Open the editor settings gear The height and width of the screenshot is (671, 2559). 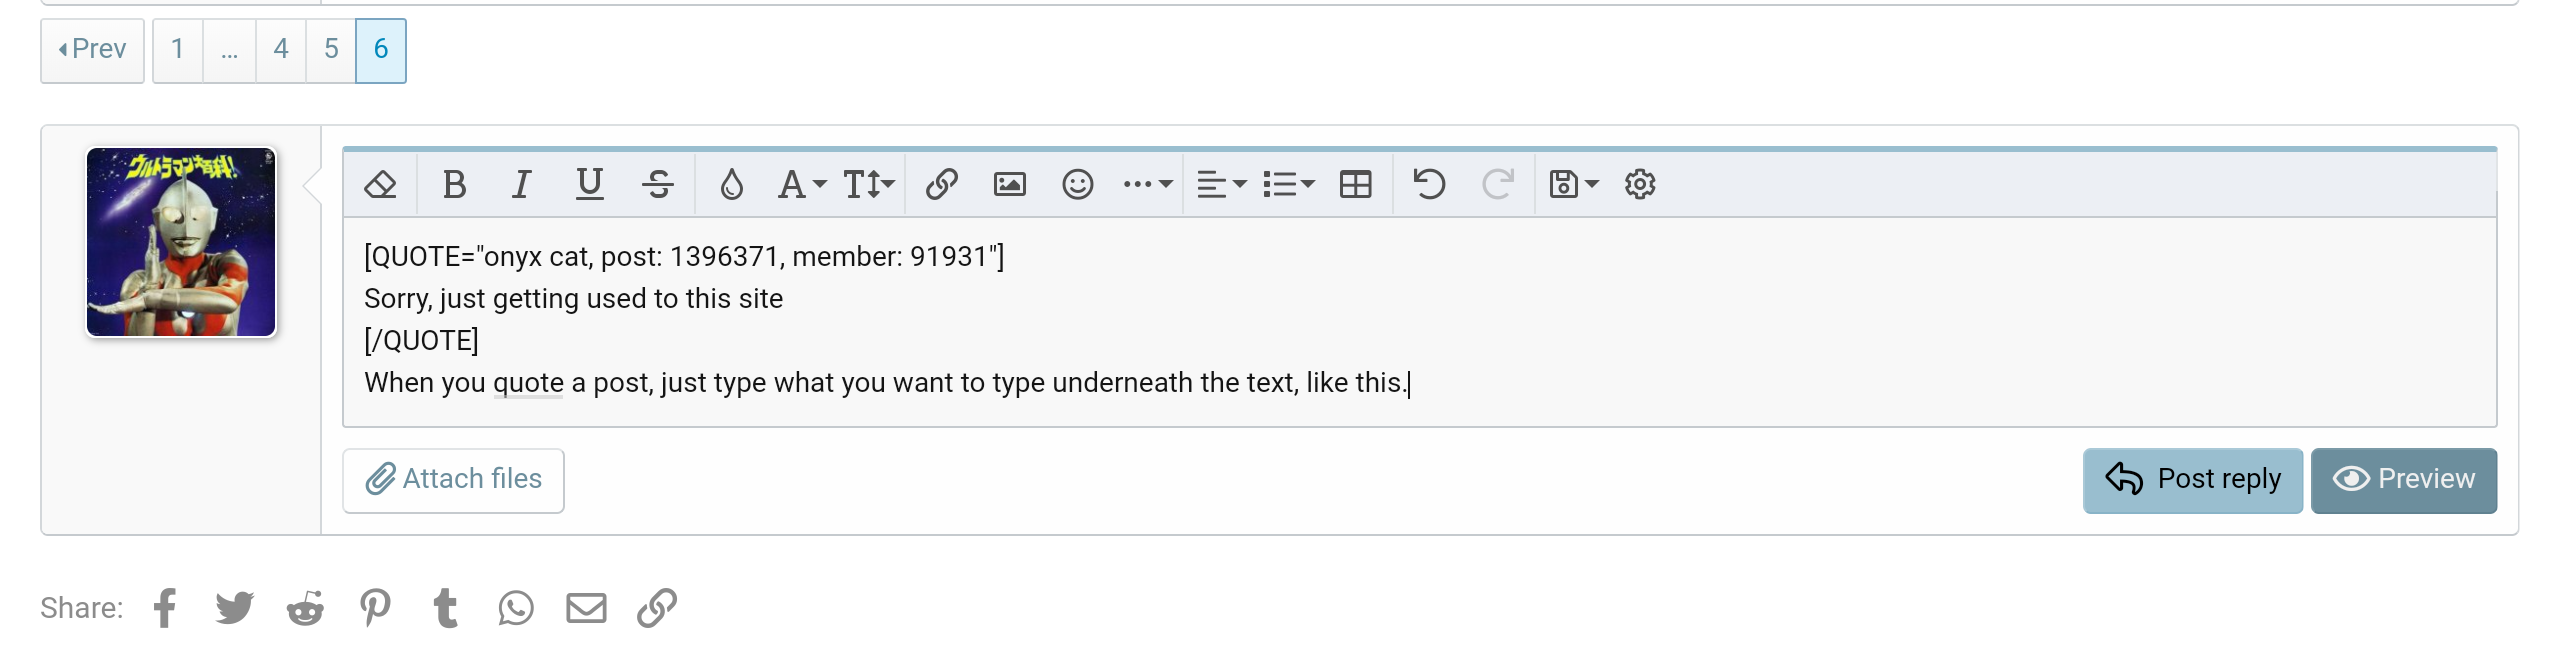(x=1640, y=185)
